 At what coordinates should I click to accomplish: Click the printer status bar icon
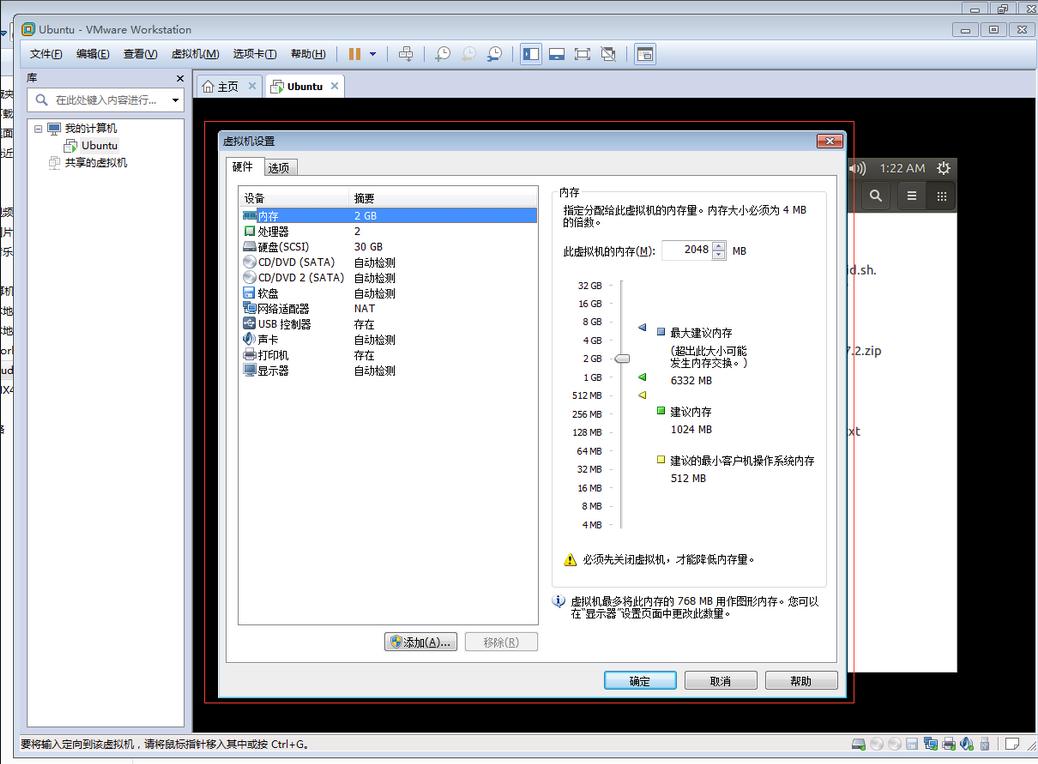pos(949,744)
